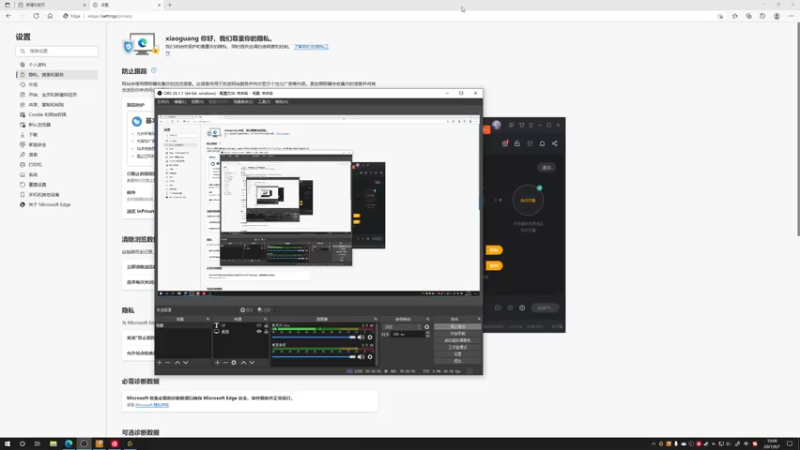Click volume slider of second mixer channel
800x450 pixels.
pyautogui.click(x=314, y=357)
